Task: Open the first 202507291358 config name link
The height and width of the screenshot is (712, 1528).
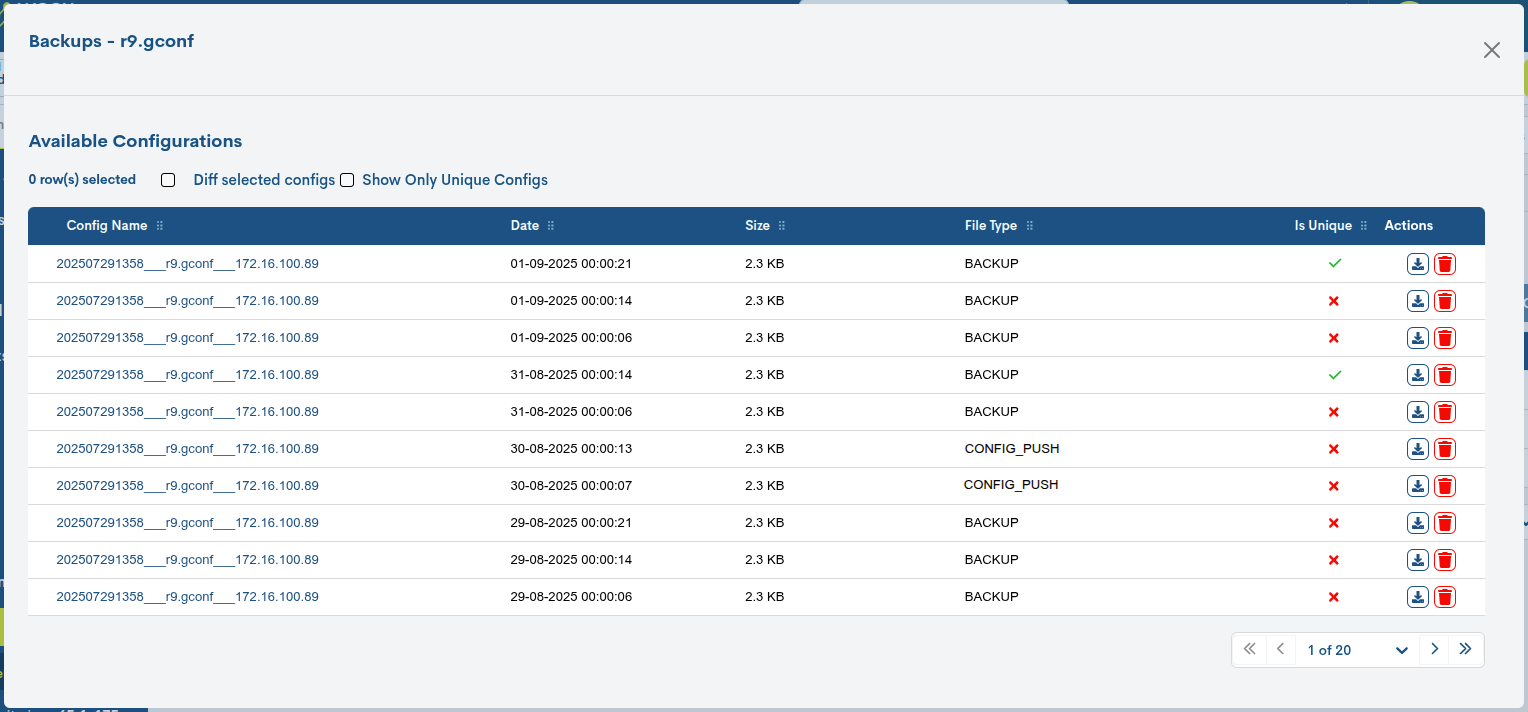Action: coord(186,263)
